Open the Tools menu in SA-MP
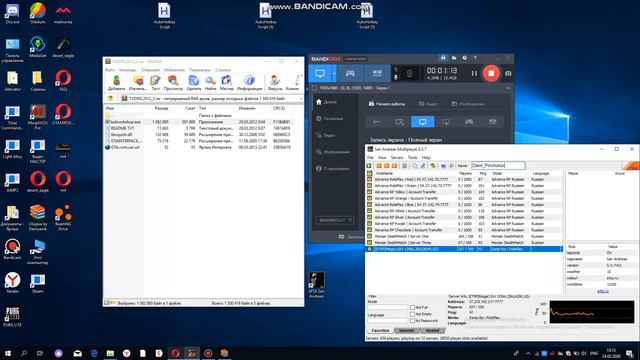The height and width of the screenshot is (360, 640). (x=413, y=157)
